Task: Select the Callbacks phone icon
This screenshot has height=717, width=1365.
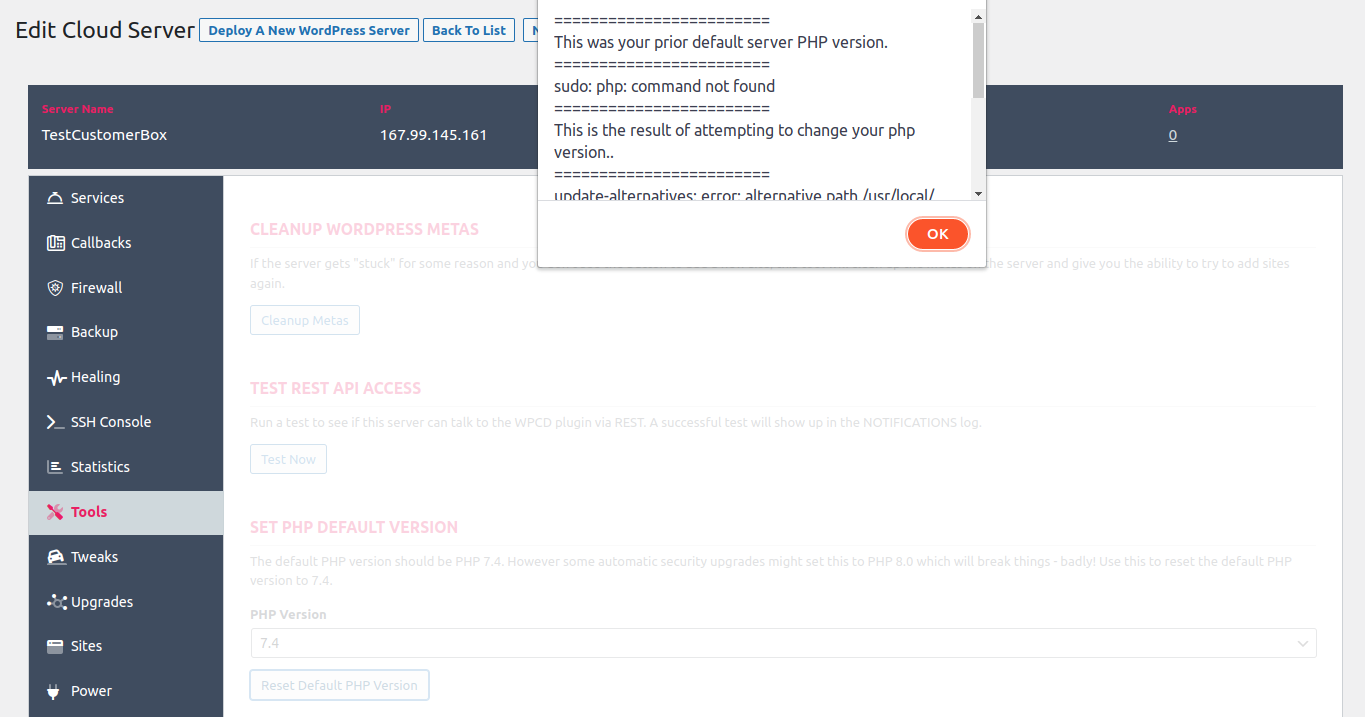Action: [56, 243]
